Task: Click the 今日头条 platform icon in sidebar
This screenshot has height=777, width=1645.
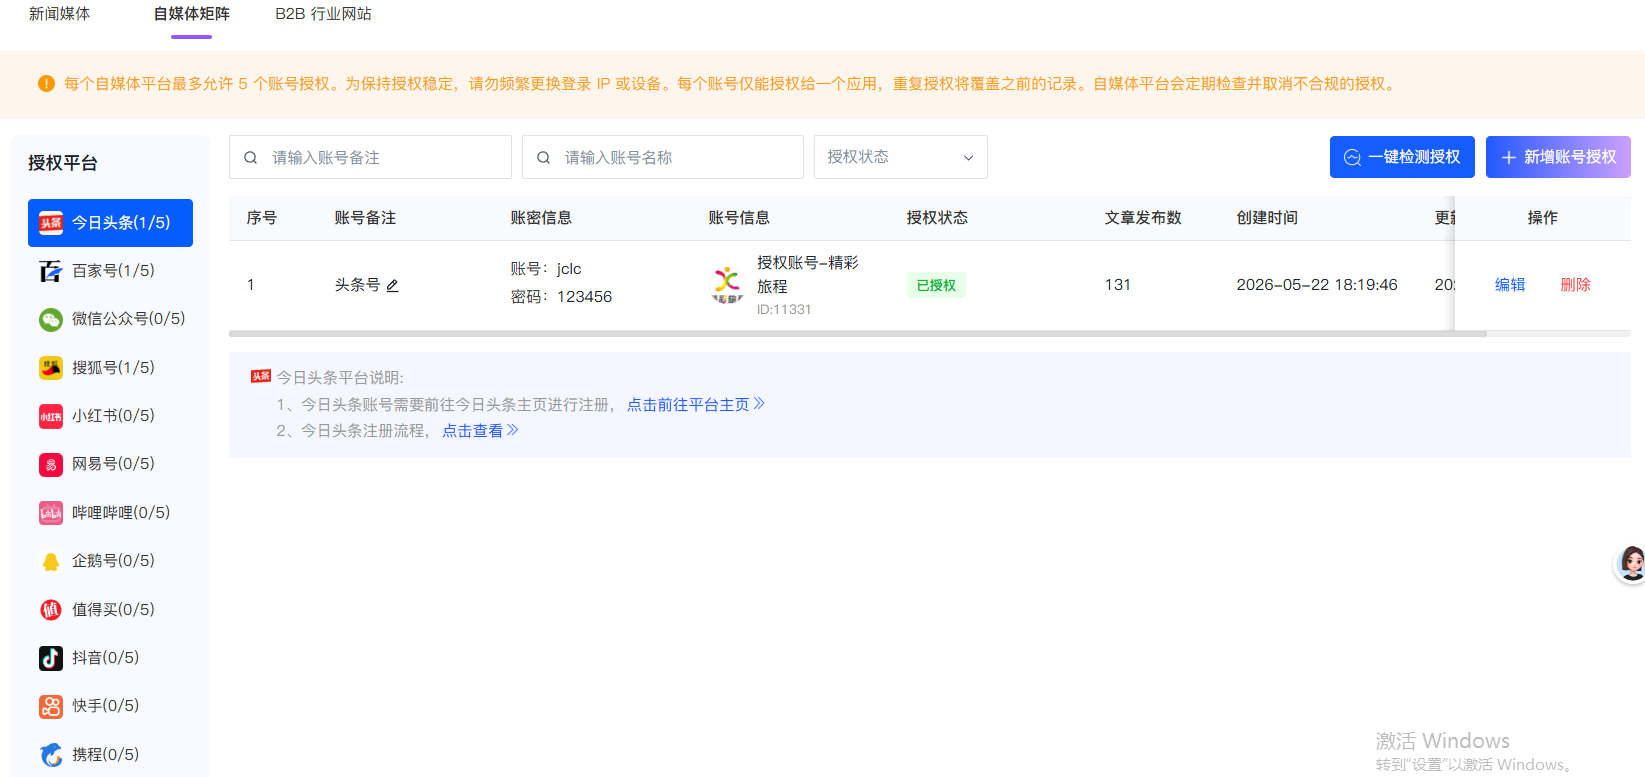Action: 51,223
